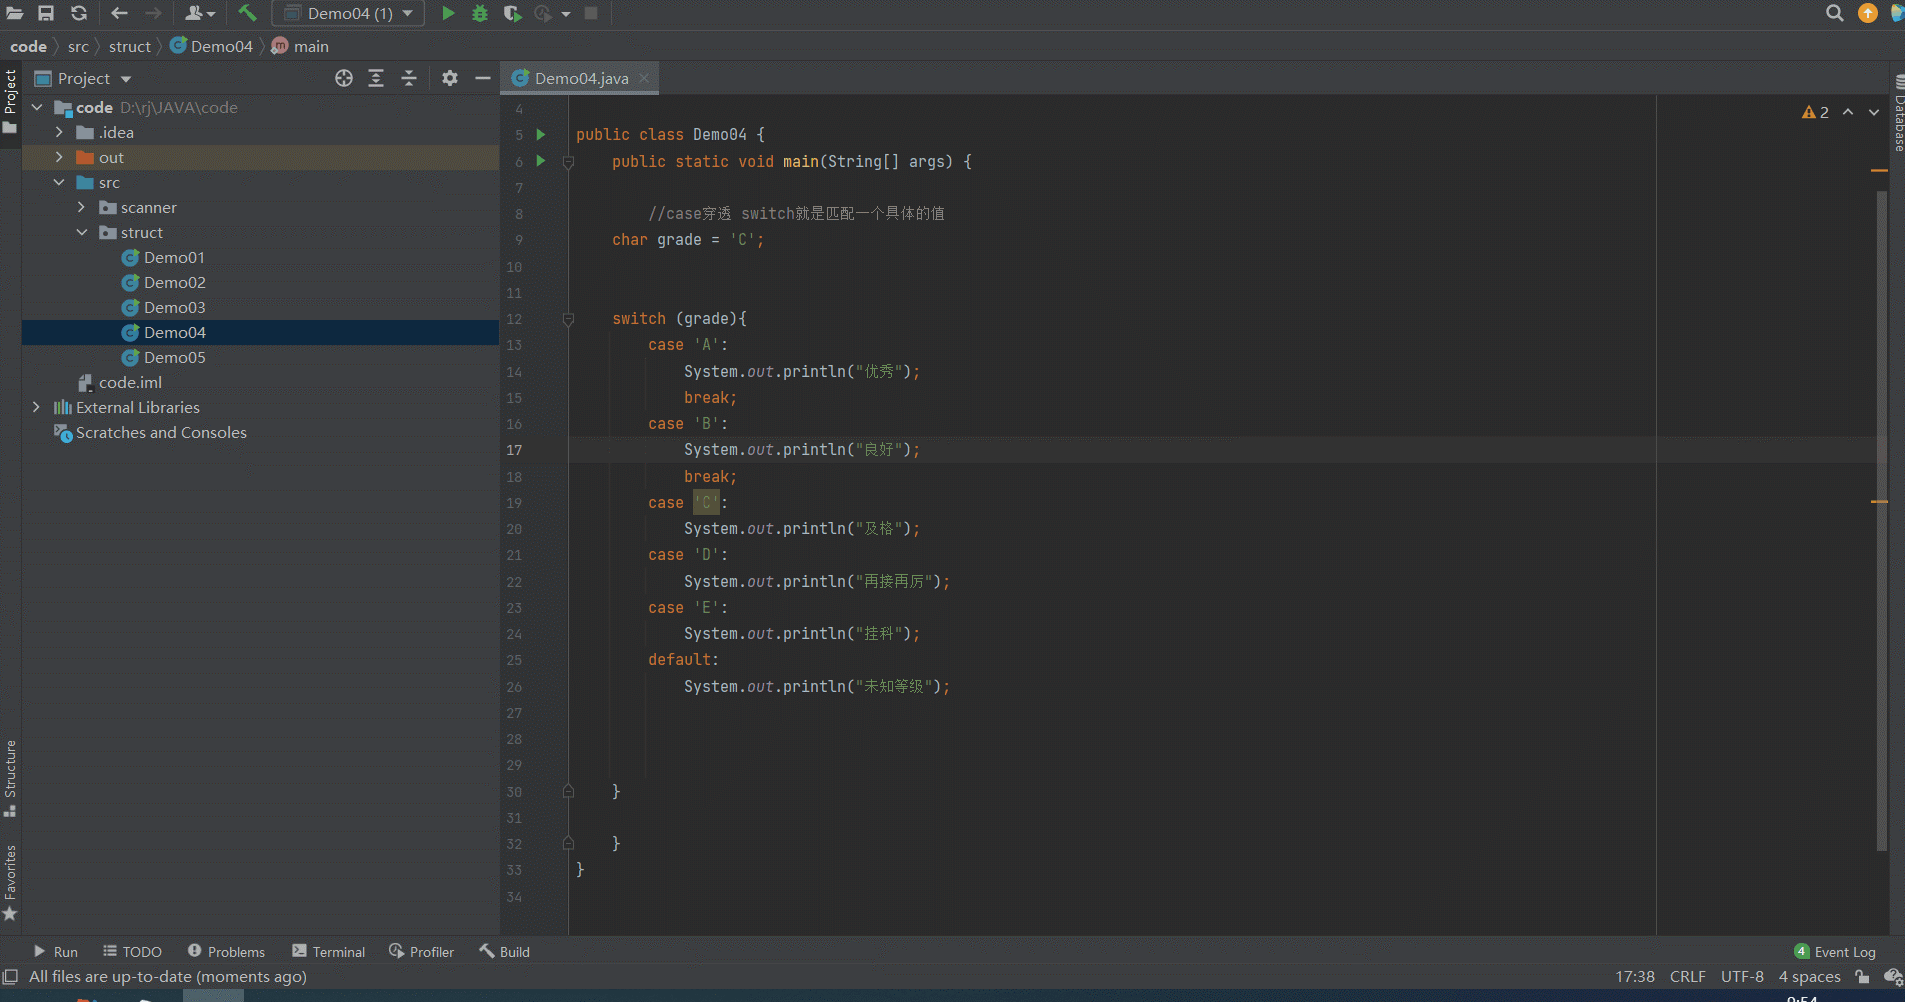Open the Profiler tool window
The height and width of the screenshot is (1002, 1905).
421,951
